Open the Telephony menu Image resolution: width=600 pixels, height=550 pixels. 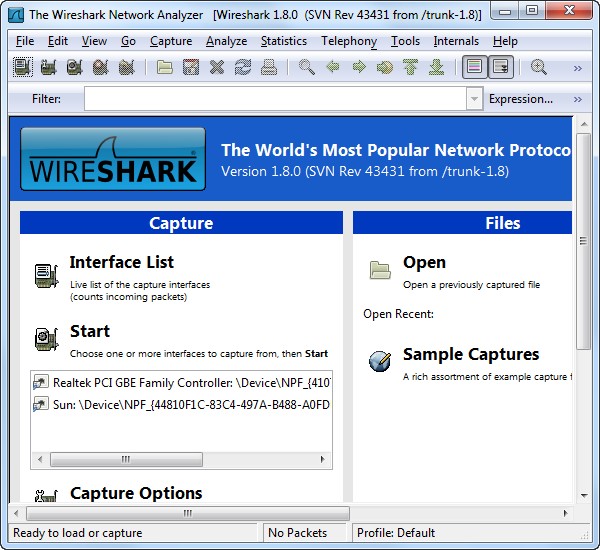[x=349, y=41]
